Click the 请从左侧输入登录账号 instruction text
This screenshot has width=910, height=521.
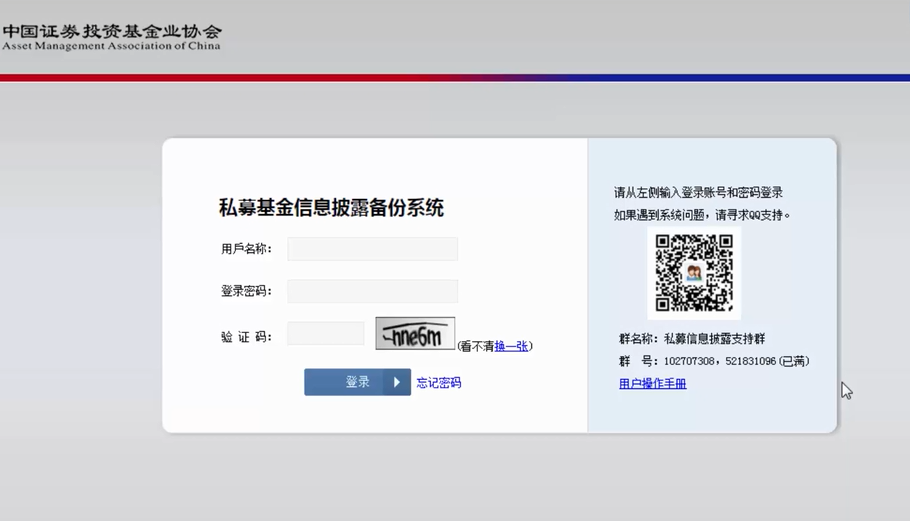click(698, 193)
